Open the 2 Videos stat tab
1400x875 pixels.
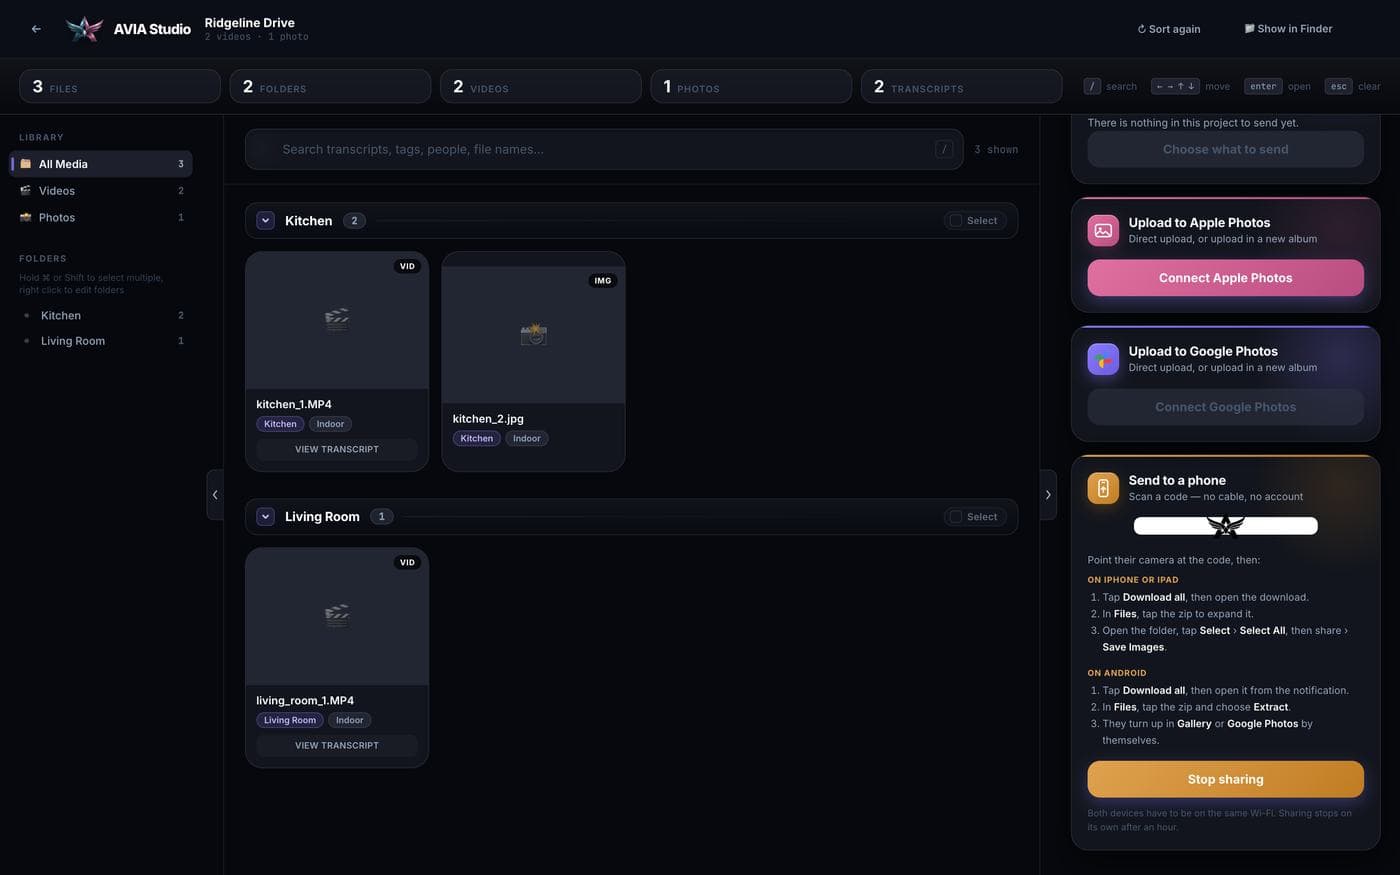pyautogui.click(x=541, y=86)
